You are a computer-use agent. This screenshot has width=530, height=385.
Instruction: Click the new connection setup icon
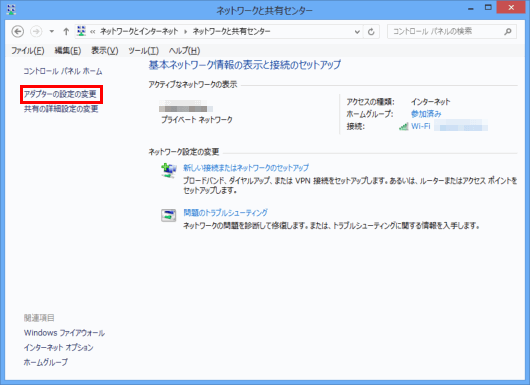(x=168, y=170)
